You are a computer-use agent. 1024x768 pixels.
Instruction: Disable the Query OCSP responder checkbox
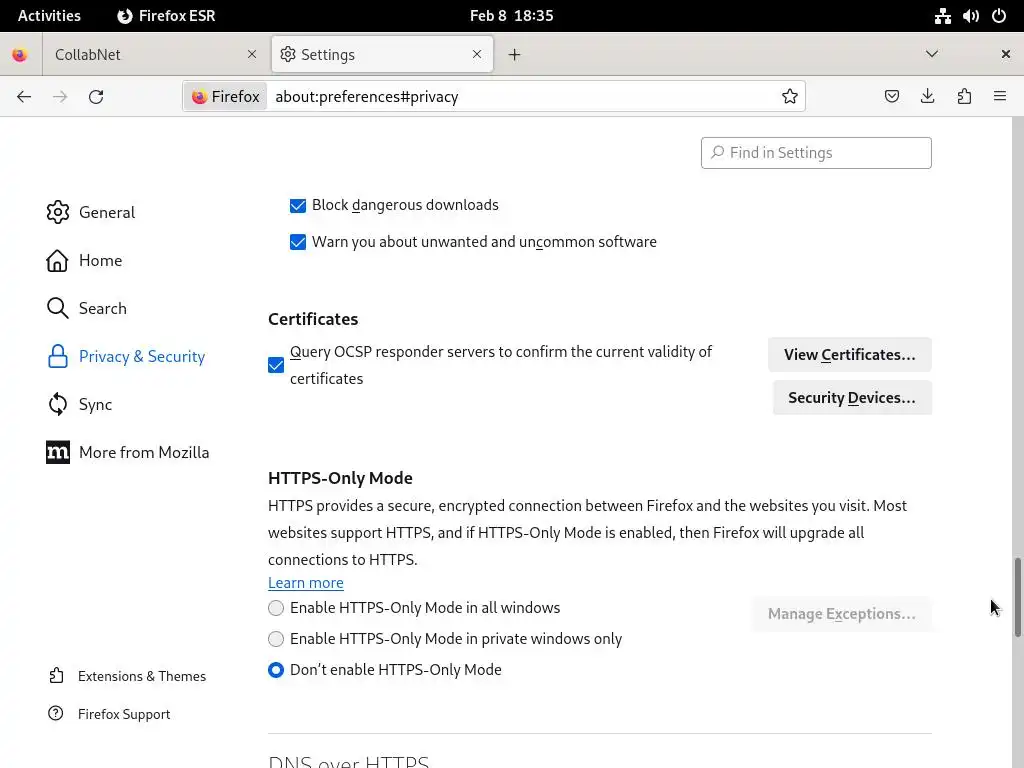[x=276, y=365]
